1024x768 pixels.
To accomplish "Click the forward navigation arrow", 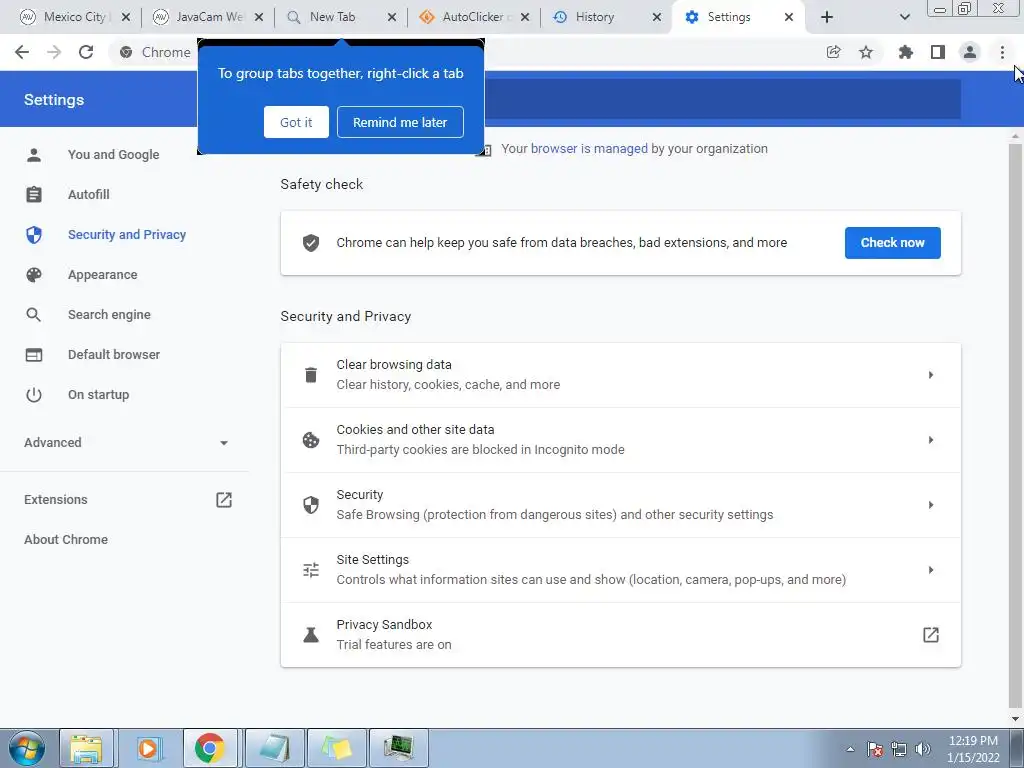I will [x=54, y=52].
